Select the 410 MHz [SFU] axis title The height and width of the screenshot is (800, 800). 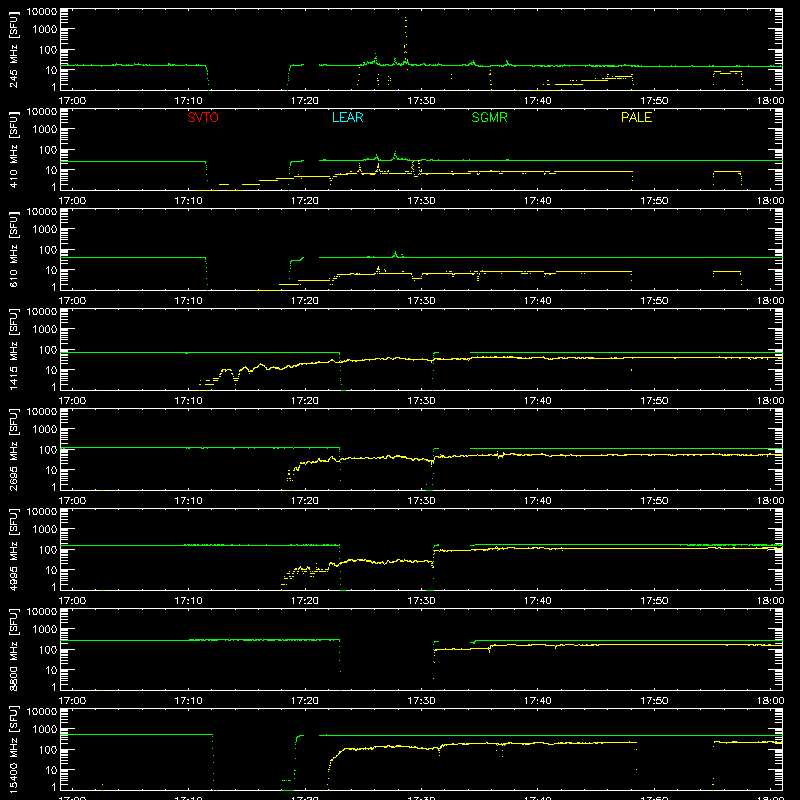pyautogui.click(x=14, y=149)
